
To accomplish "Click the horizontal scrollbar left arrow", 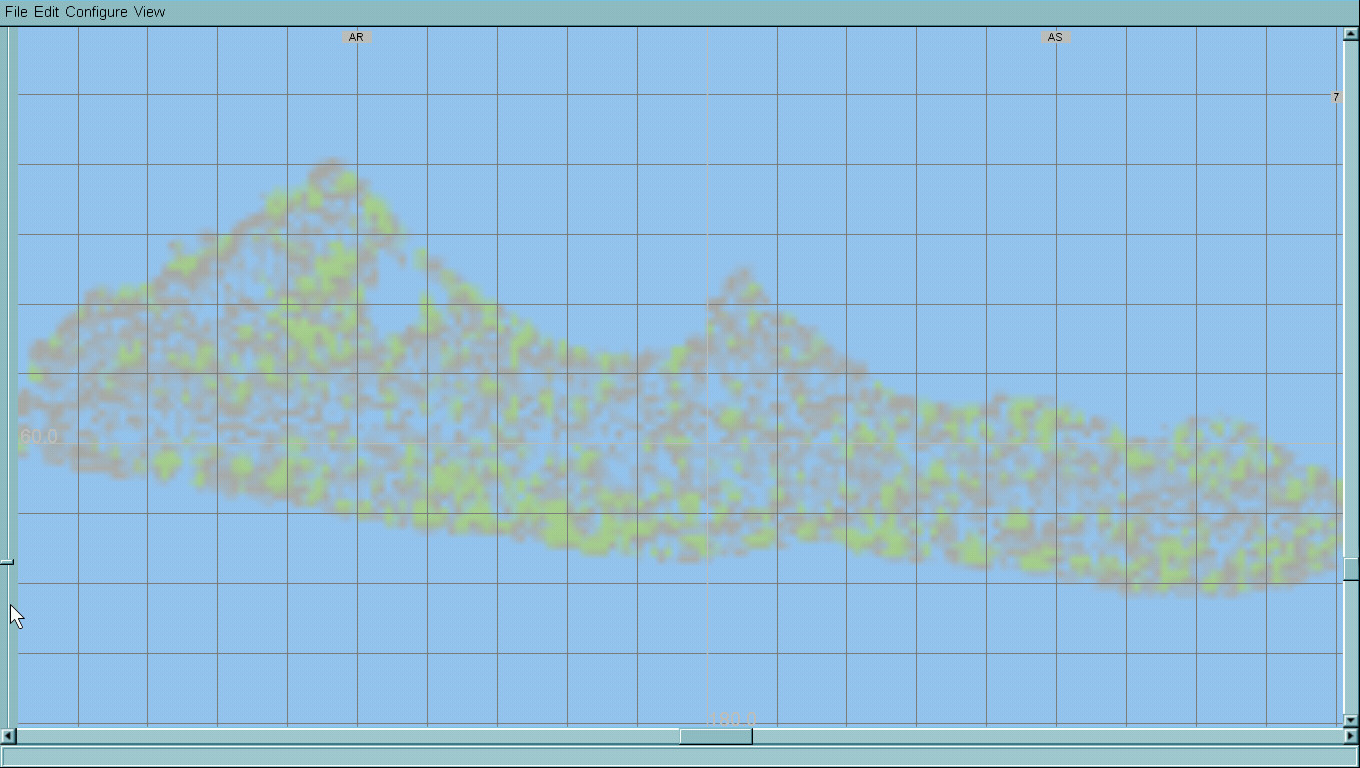I will pyautogui.click(x=8, y=737).
